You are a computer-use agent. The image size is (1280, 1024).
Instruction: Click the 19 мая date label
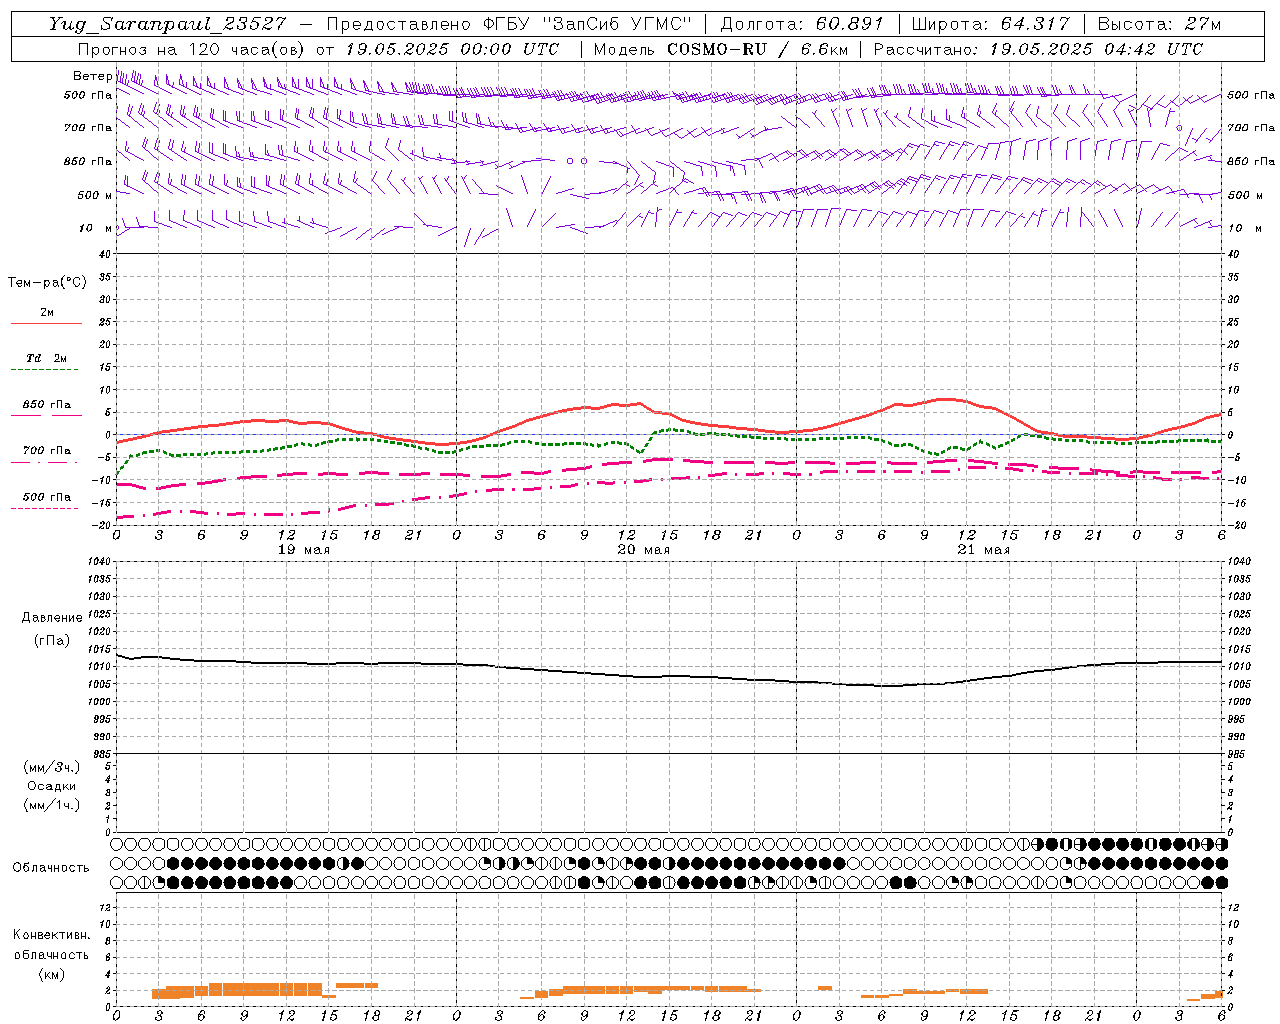[x=303, y=550]
